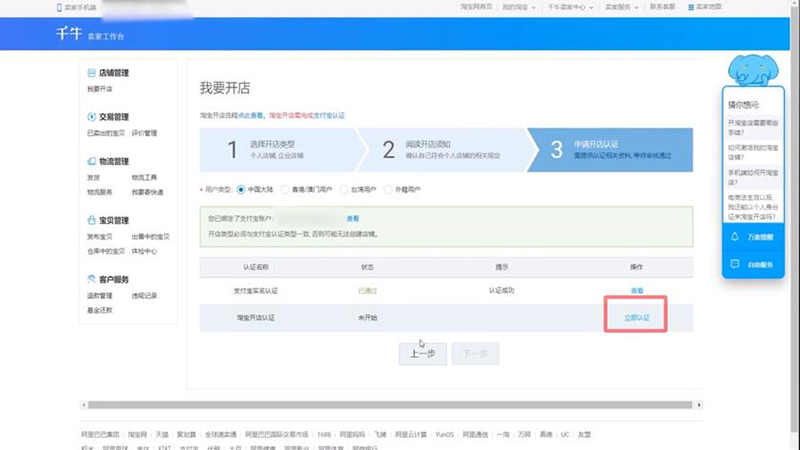800x450 pixels.
Task: Click step 2 阅读开店须知
Action: pyautogui.click(x=447, y=149)
